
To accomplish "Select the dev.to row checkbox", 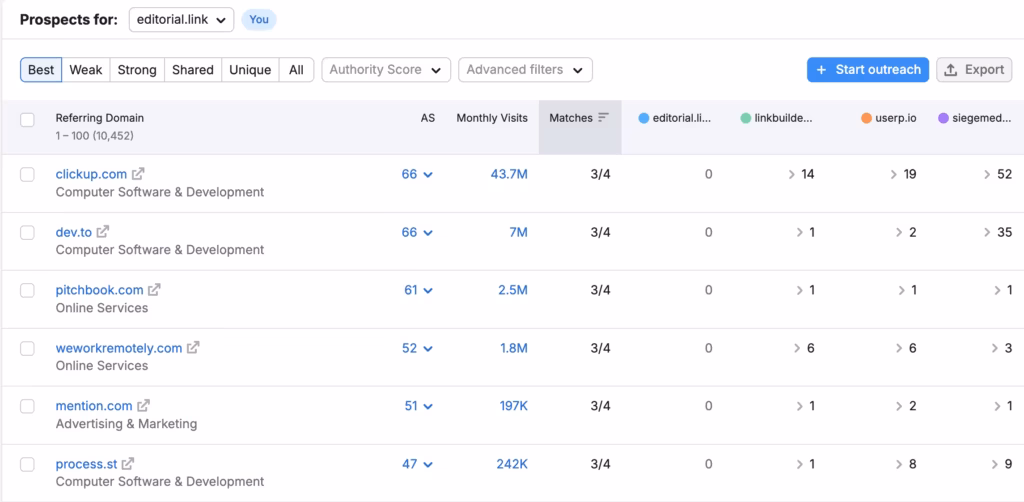I will pos(27,232).
